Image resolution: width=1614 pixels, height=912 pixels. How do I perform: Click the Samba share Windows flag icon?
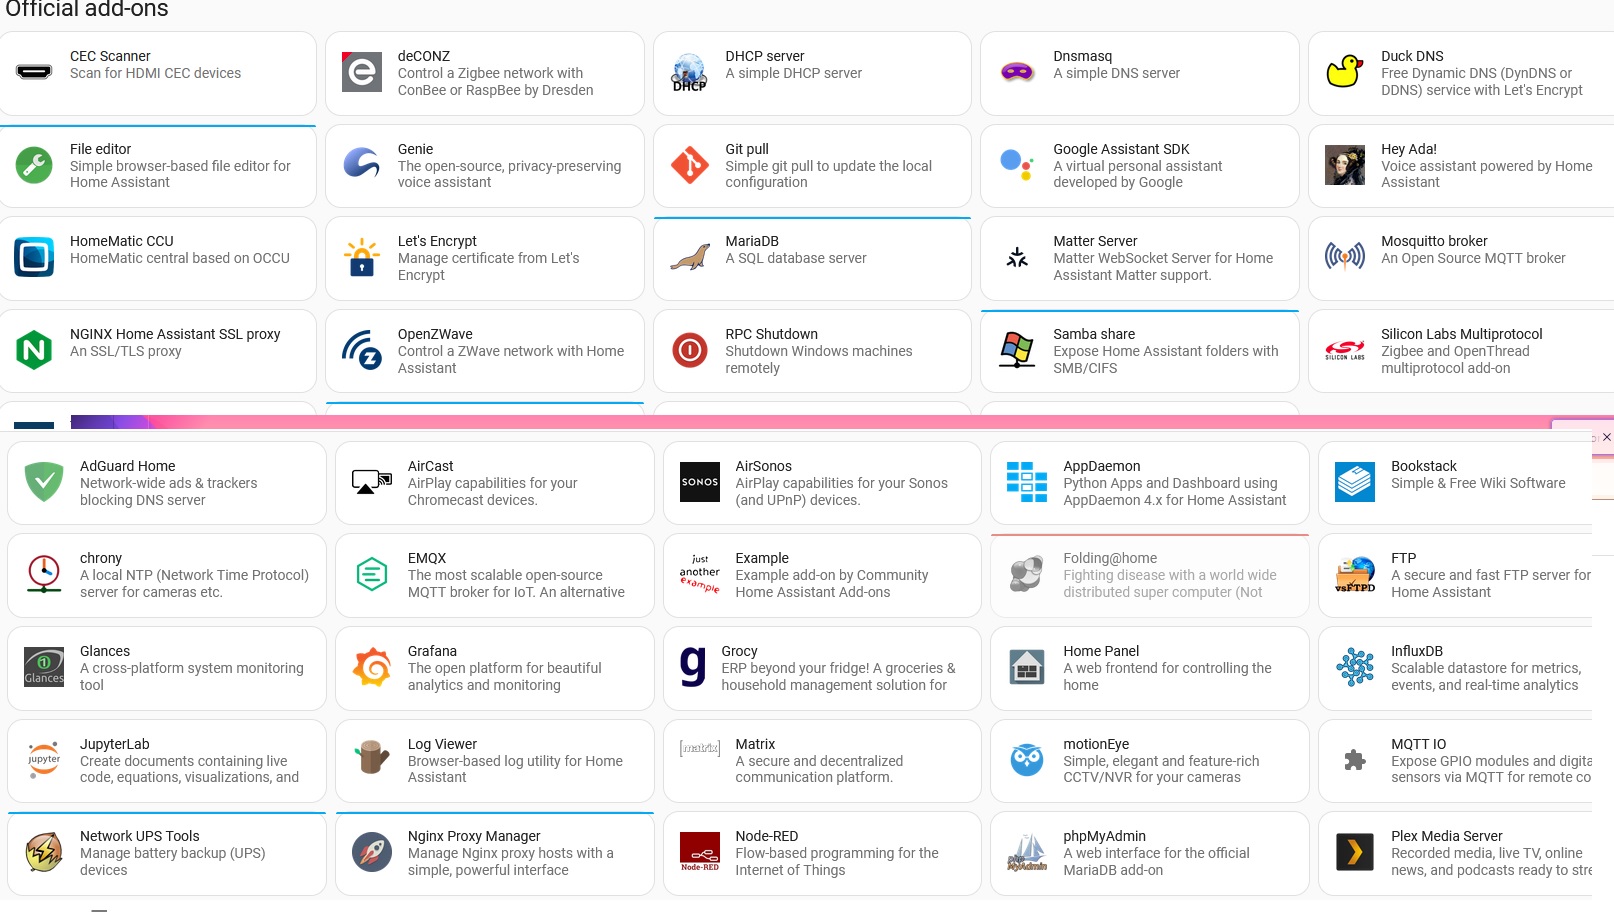1017,350
